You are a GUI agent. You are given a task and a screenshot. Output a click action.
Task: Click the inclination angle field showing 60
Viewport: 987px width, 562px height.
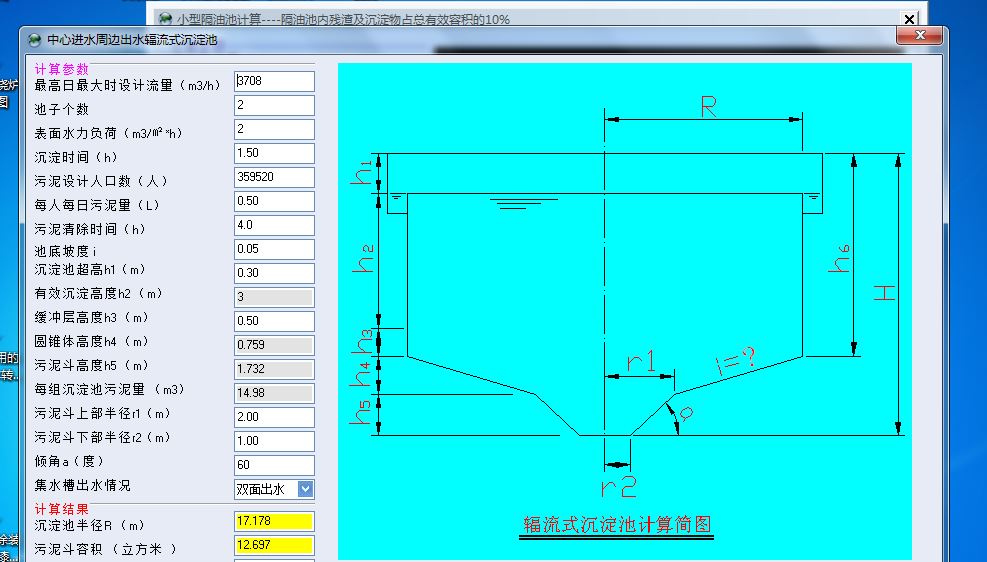(x=274, y=464)
